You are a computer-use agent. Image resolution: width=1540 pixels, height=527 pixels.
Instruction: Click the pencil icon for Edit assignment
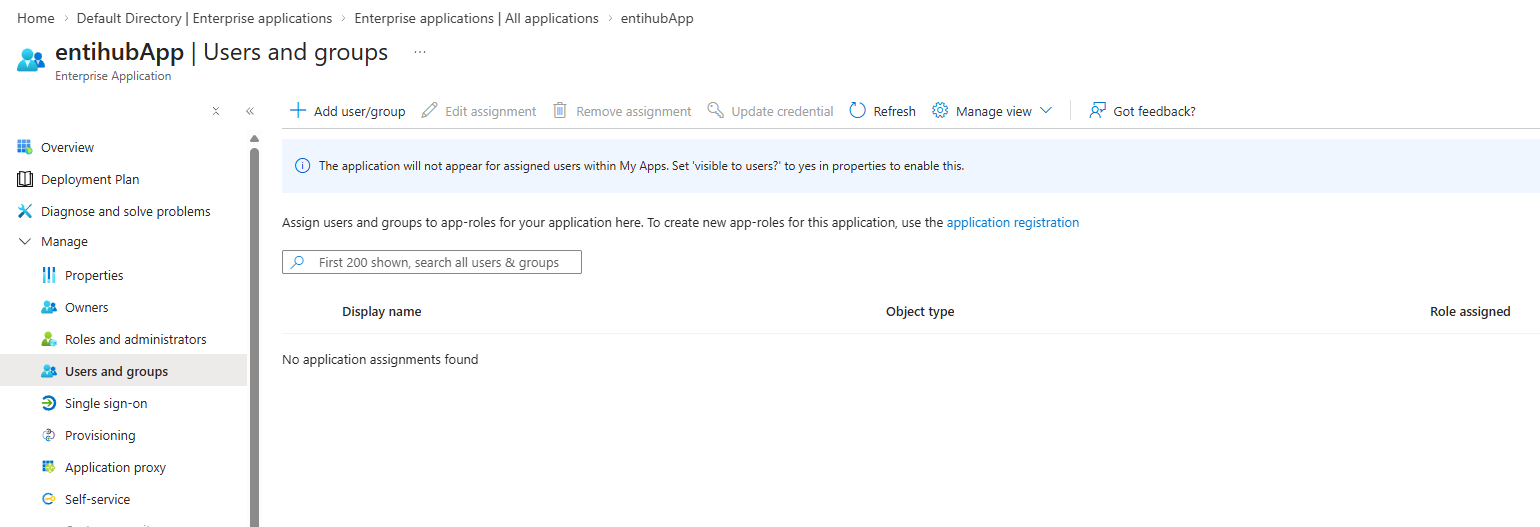click(x=429, y=110)
